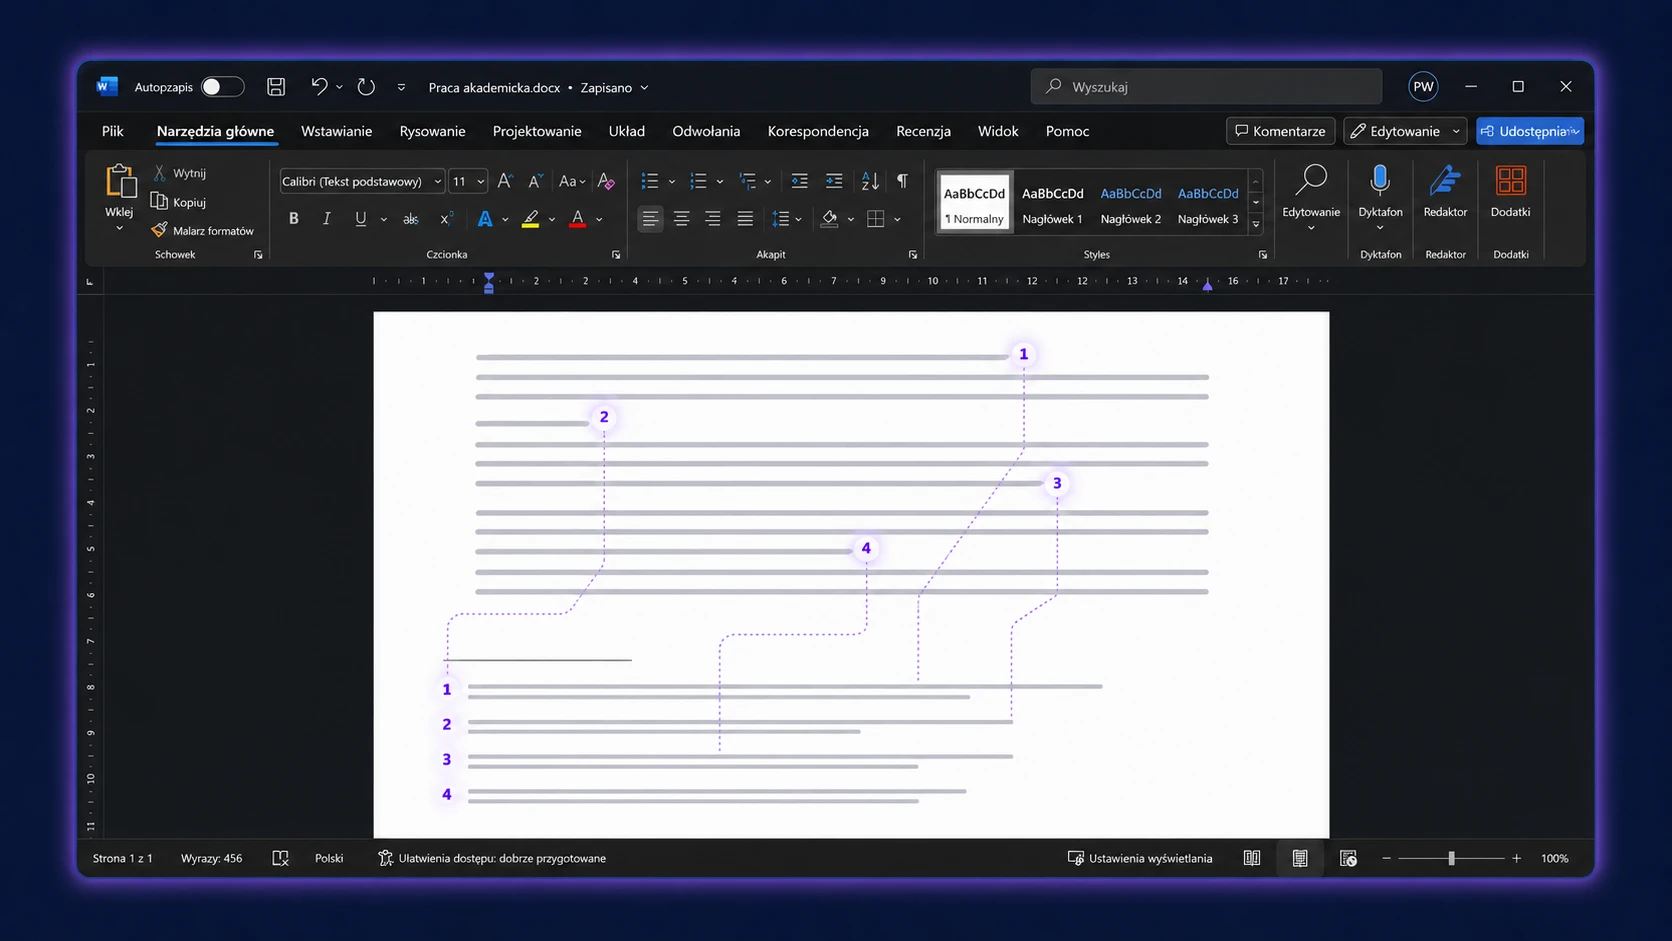
Task: Switch to the Odwołania tab
Action: click(706, 131)
